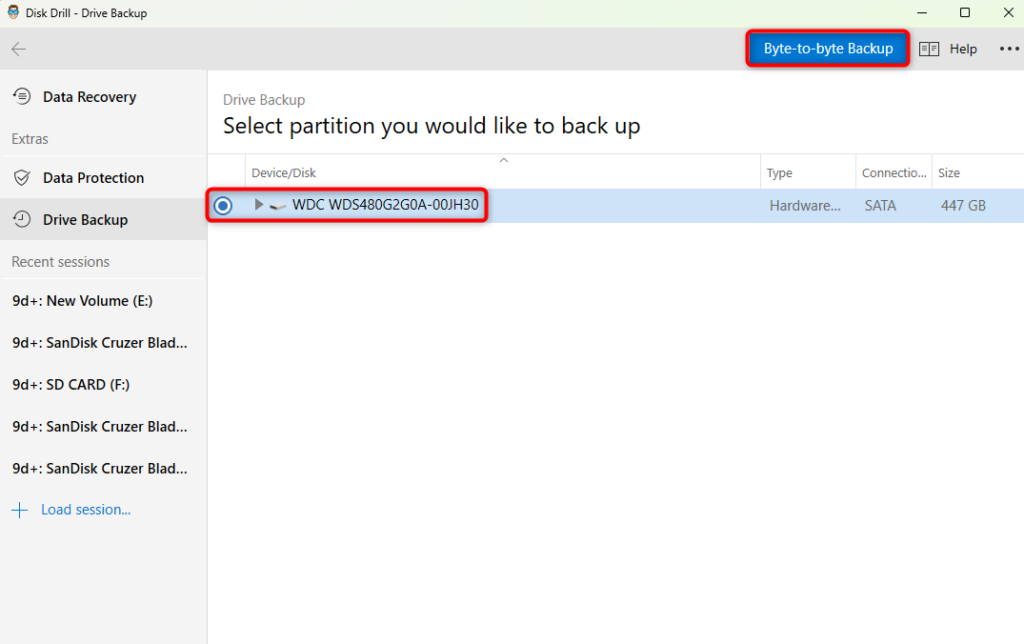Click the back arrow navigation icon
The image size is (1024, 644).
point(18,48)
